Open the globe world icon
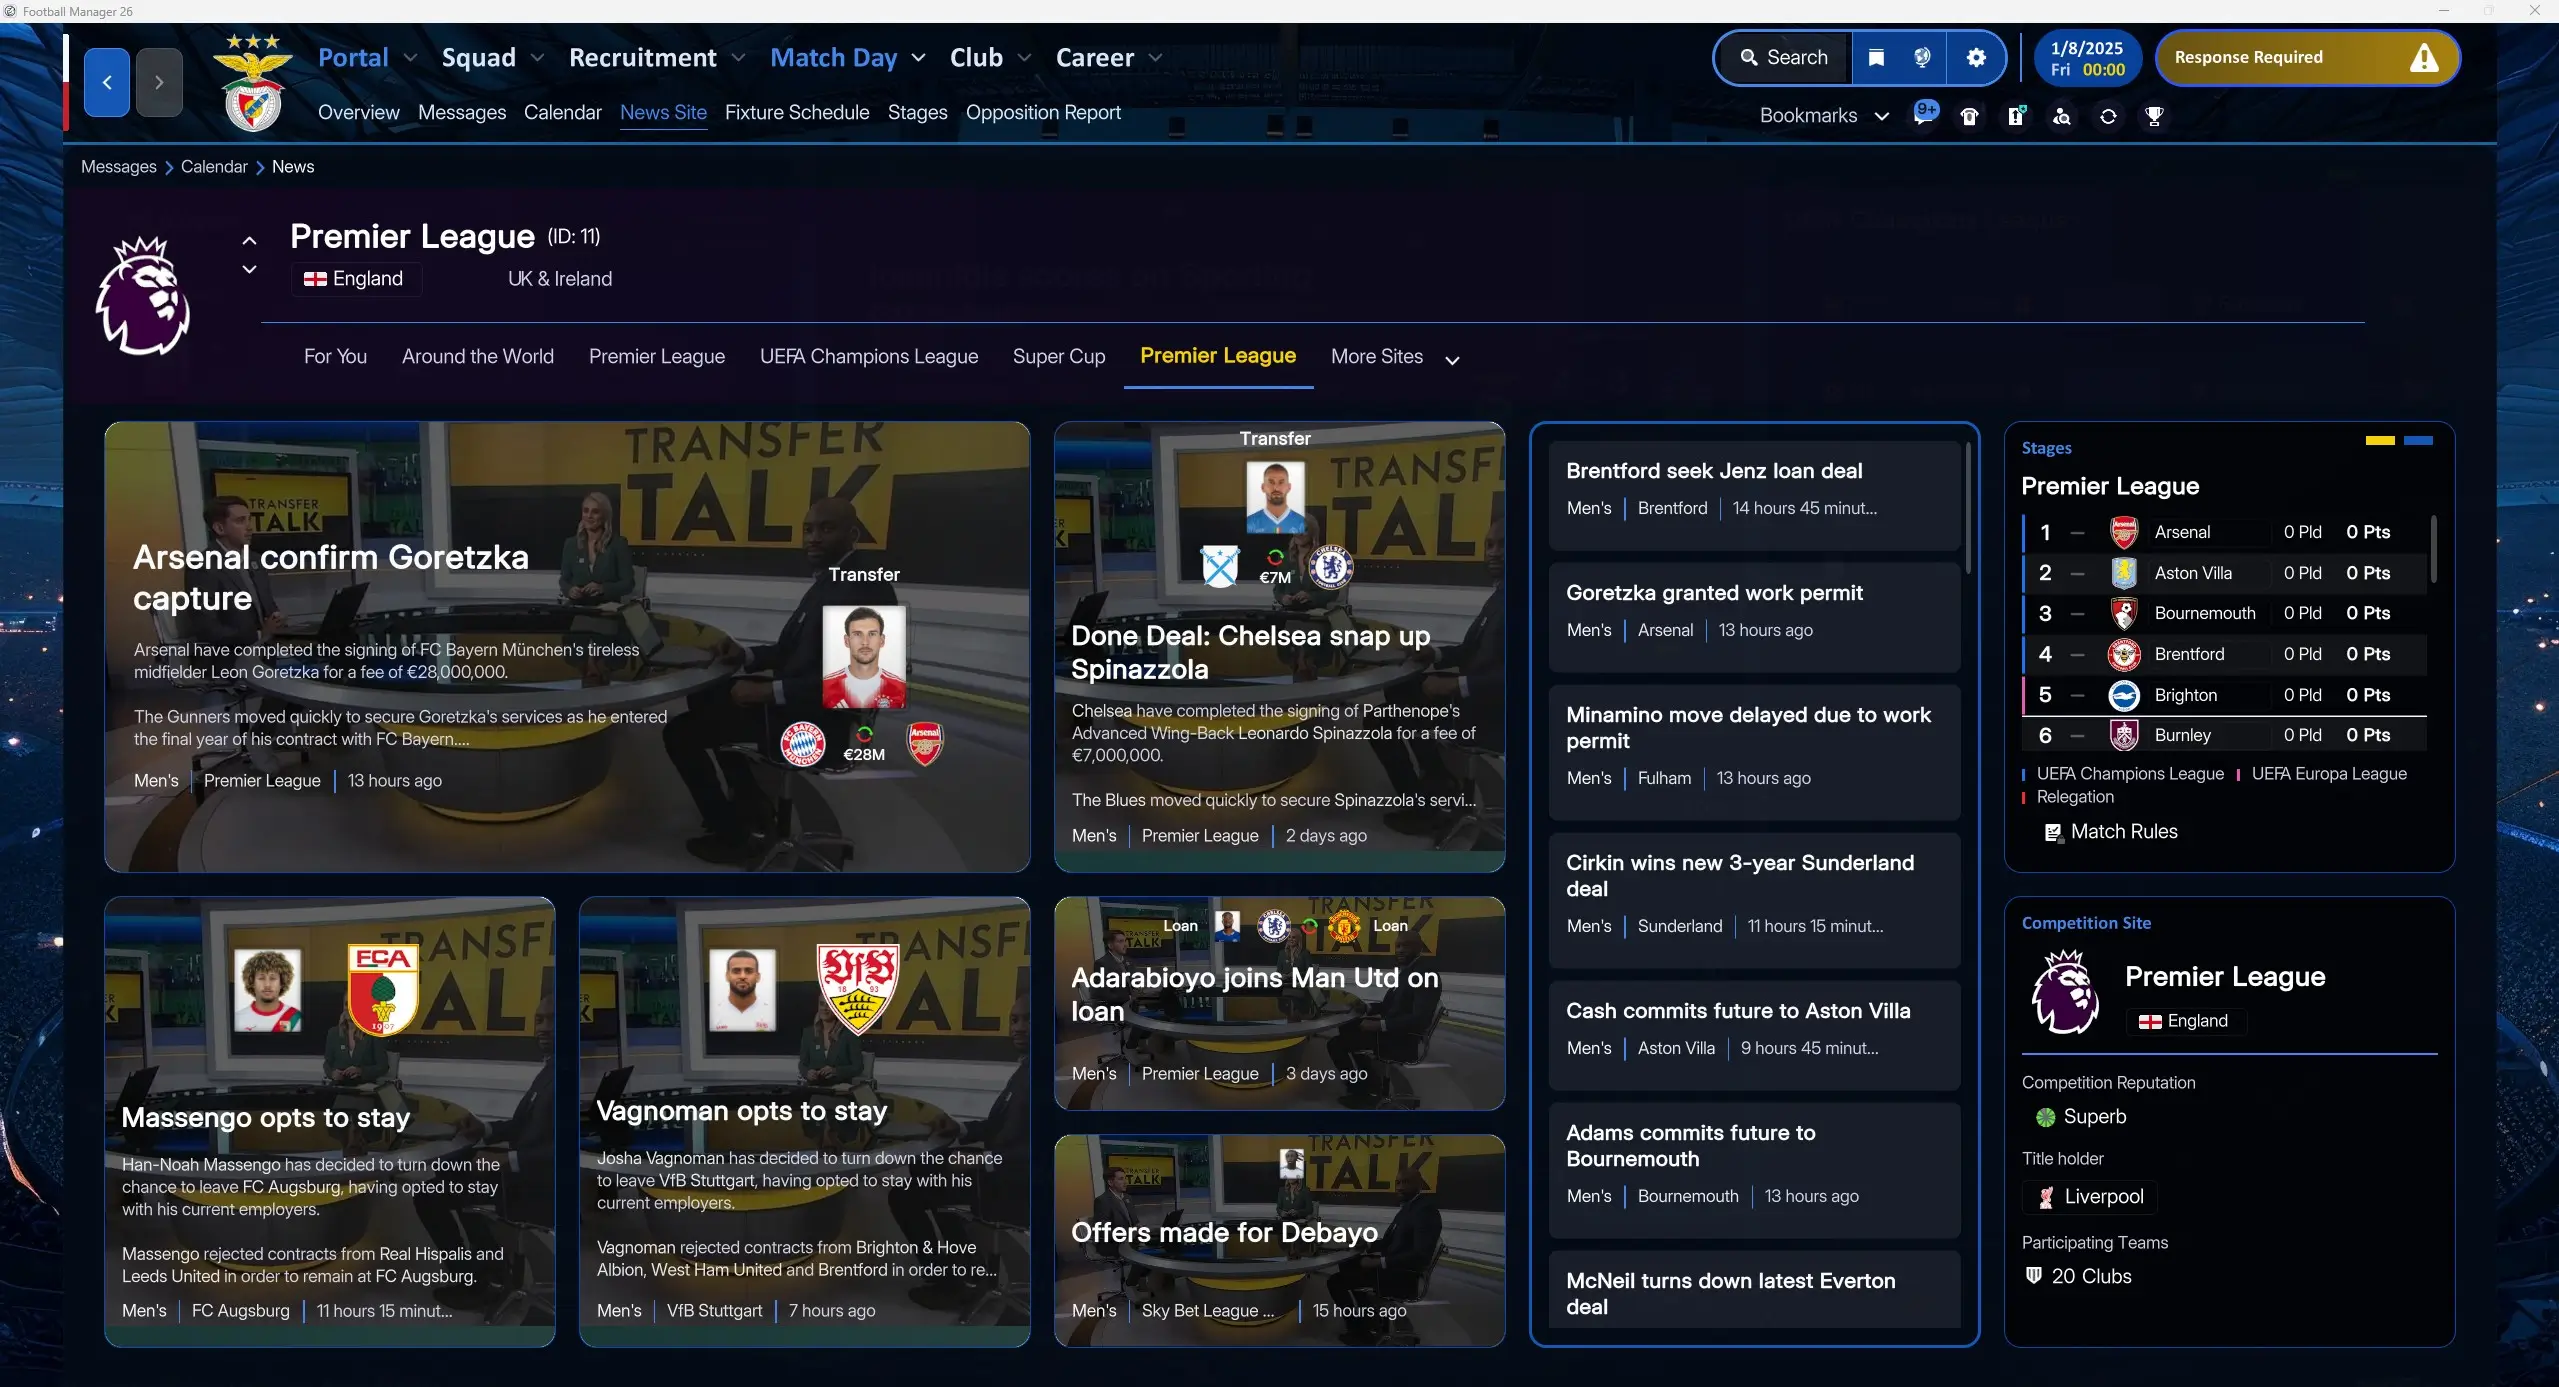2559x1387 pixels. (x=1922, y=58)
